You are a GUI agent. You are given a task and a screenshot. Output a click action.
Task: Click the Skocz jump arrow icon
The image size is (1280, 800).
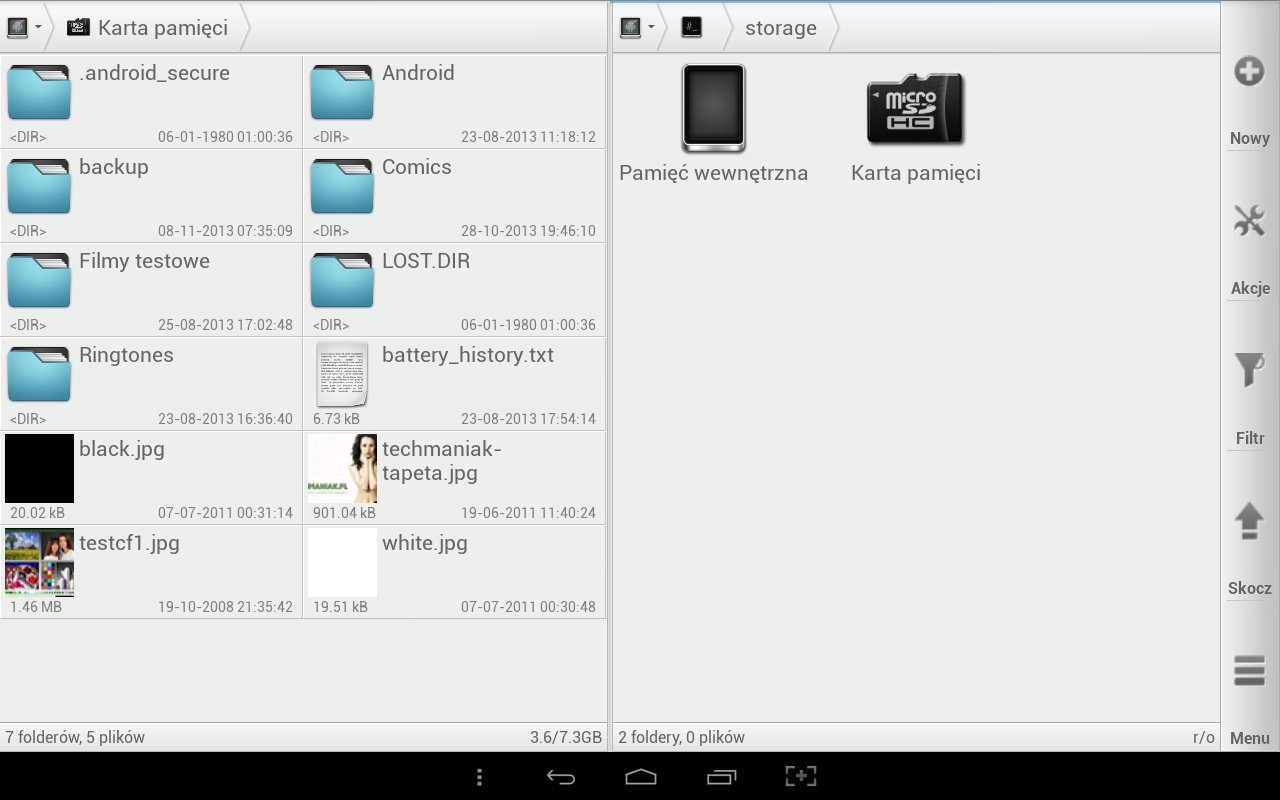(1249, 521)
